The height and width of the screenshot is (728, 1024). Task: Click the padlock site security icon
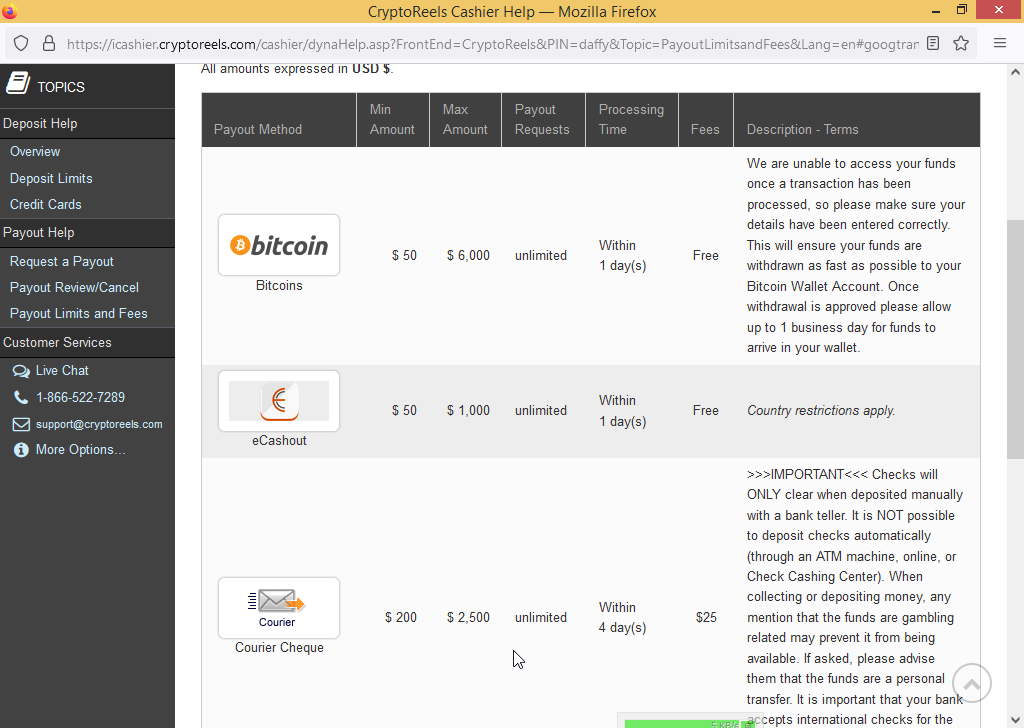pyautogui.click(x=48, y=44)
